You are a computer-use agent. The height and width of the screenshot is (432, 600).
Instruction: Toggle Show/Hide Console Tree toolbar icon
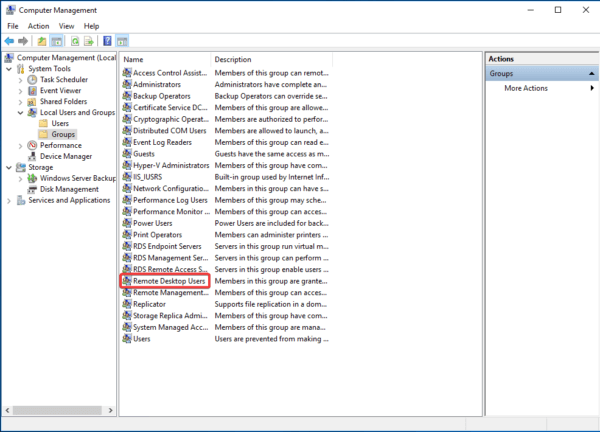[57, 41]
